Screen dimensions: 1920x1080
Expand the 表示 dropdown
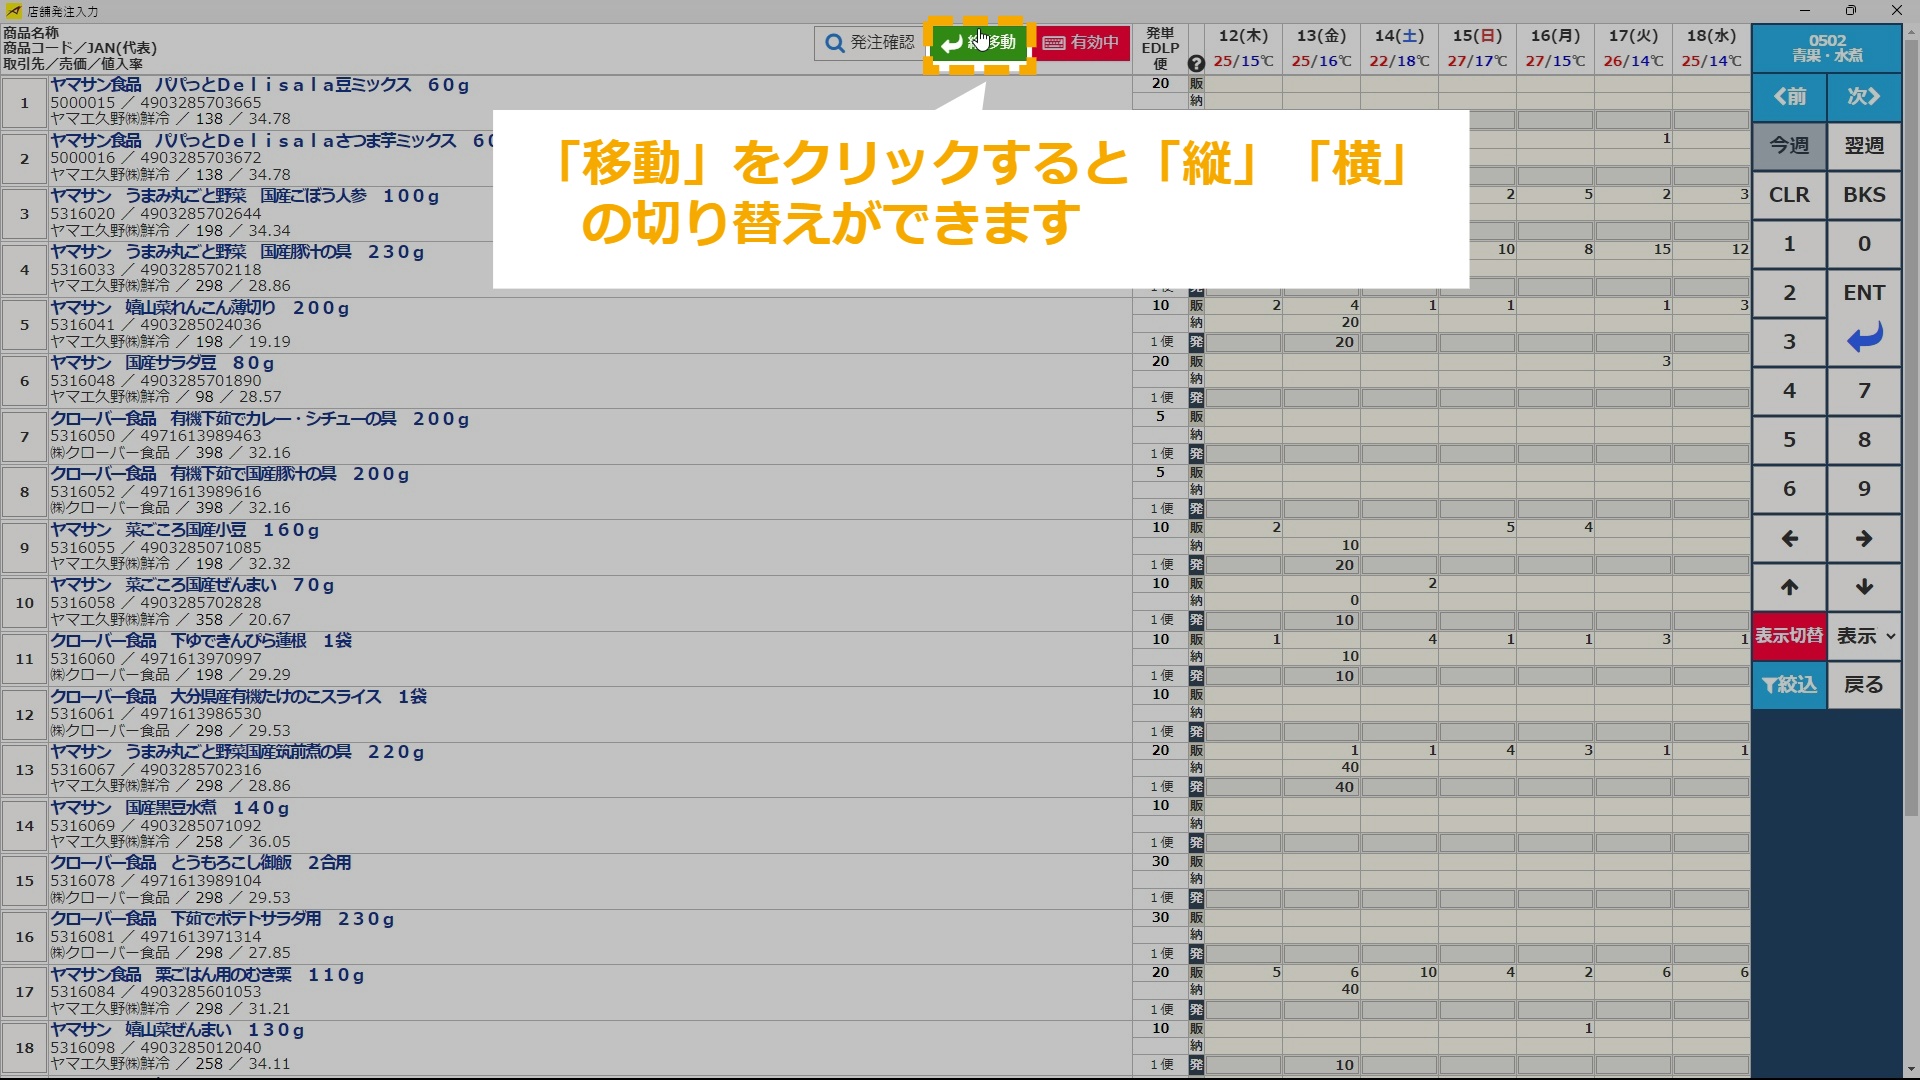[1864, 636]
